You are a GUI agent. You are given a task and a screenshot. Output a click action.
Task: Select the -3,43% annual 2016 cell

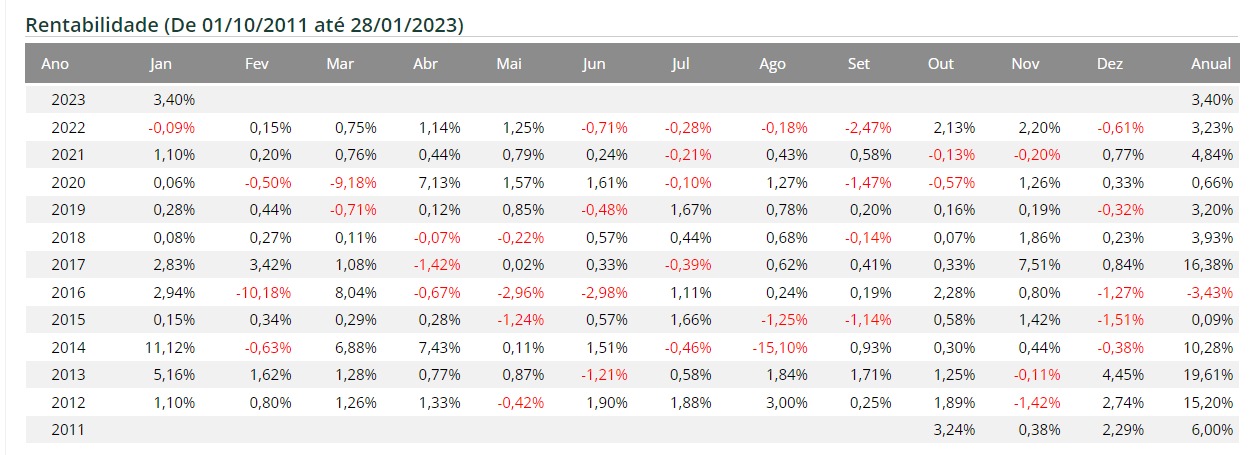click(x=1210, y=293)
